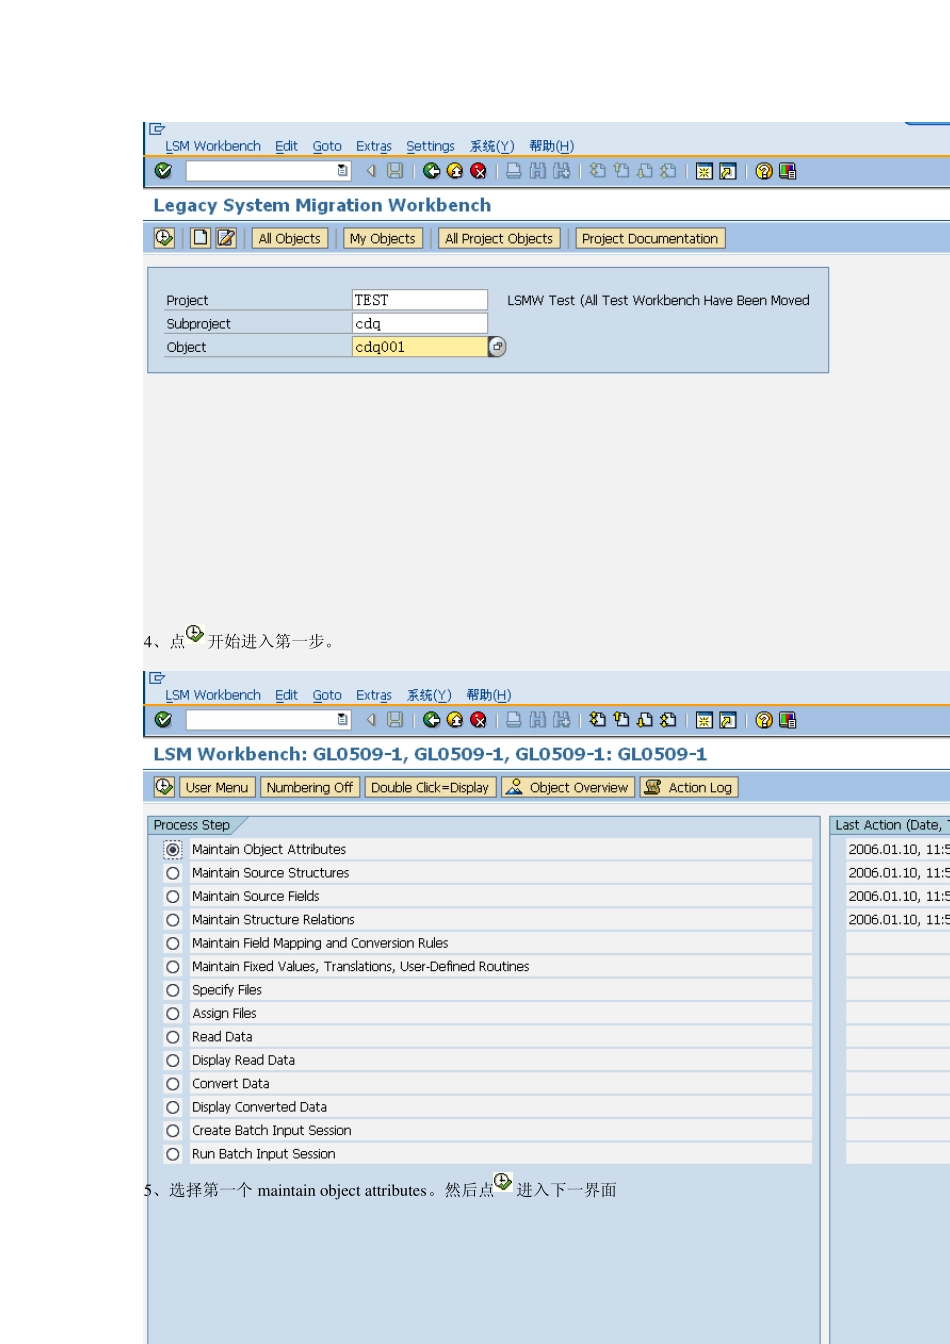Viewport: 950px width, 1344px height.
Task: Click the Action Log button
Action: tap(689, 787)
